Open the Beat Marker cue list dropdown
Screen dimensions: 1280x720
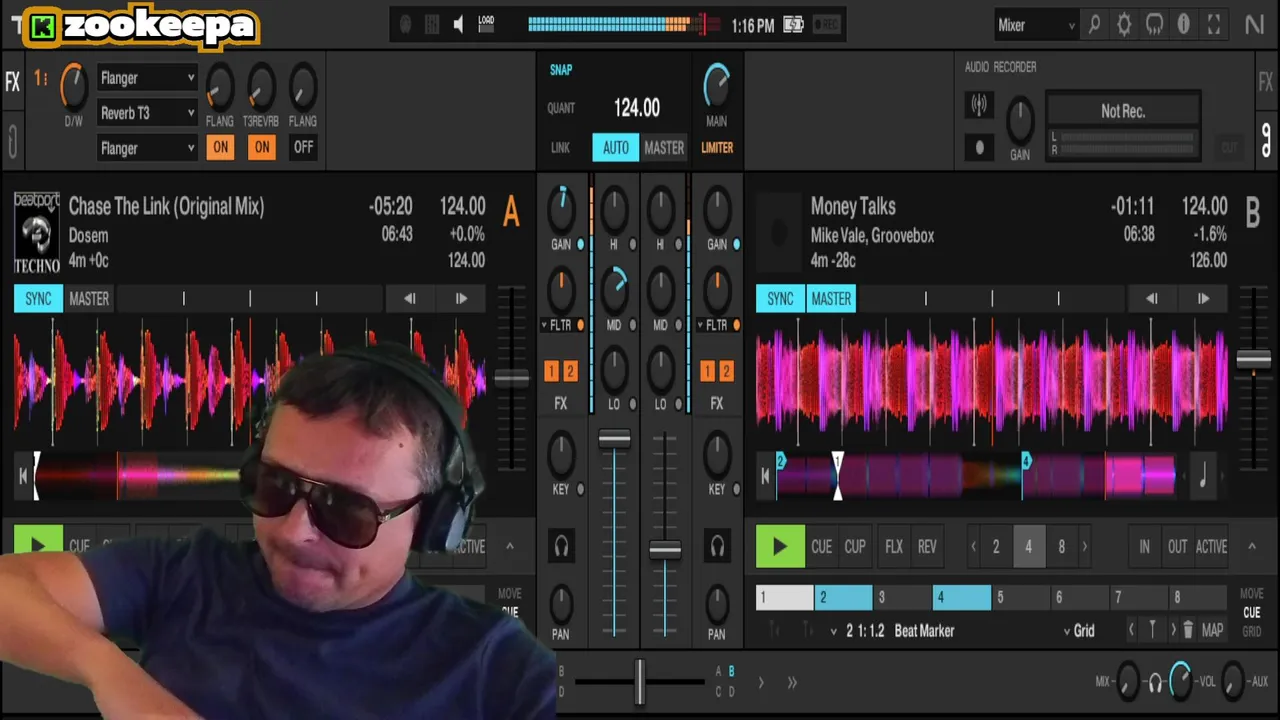[834, 631]
